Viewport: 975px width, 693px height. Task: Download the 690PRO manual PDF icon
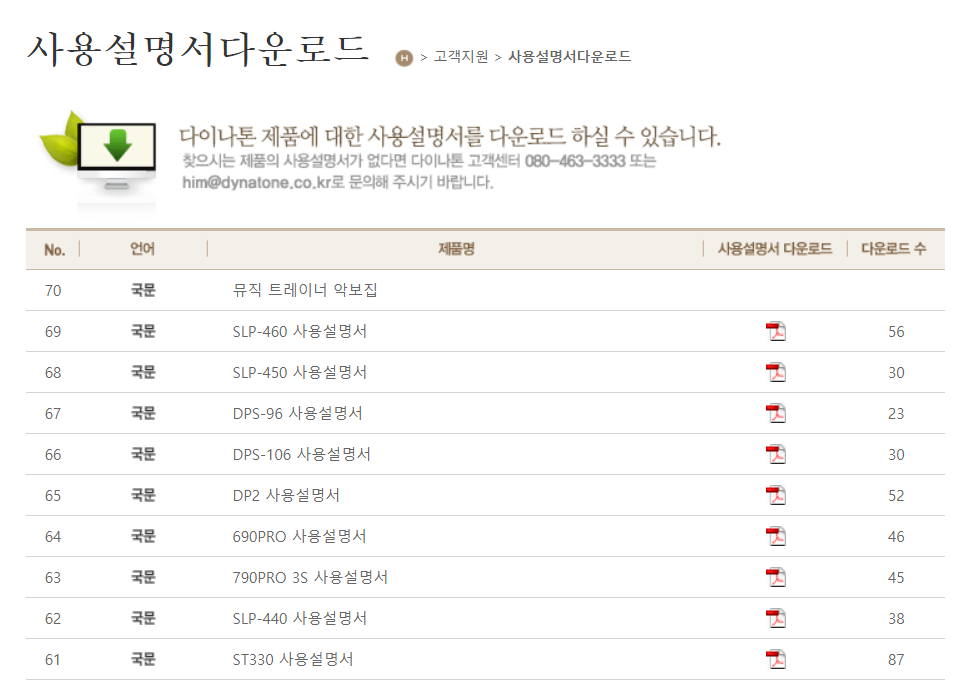[776, 536]
